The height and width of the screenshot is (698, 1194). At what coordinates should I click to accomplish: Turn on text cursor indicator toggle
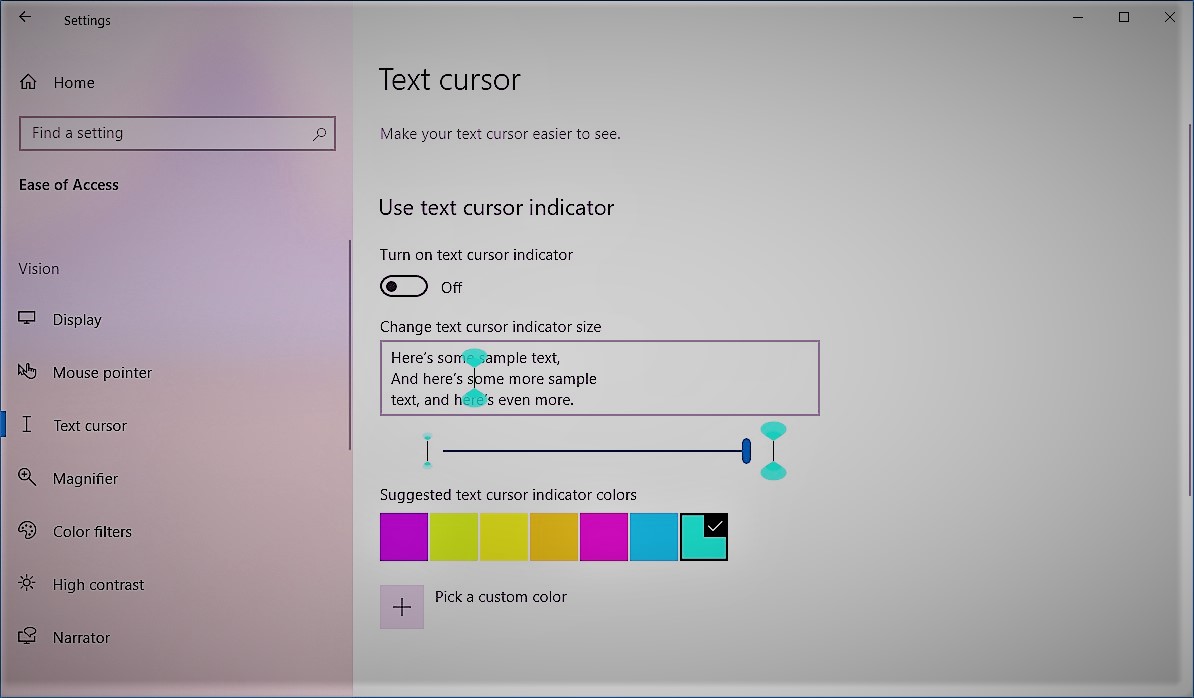point(404,287)
